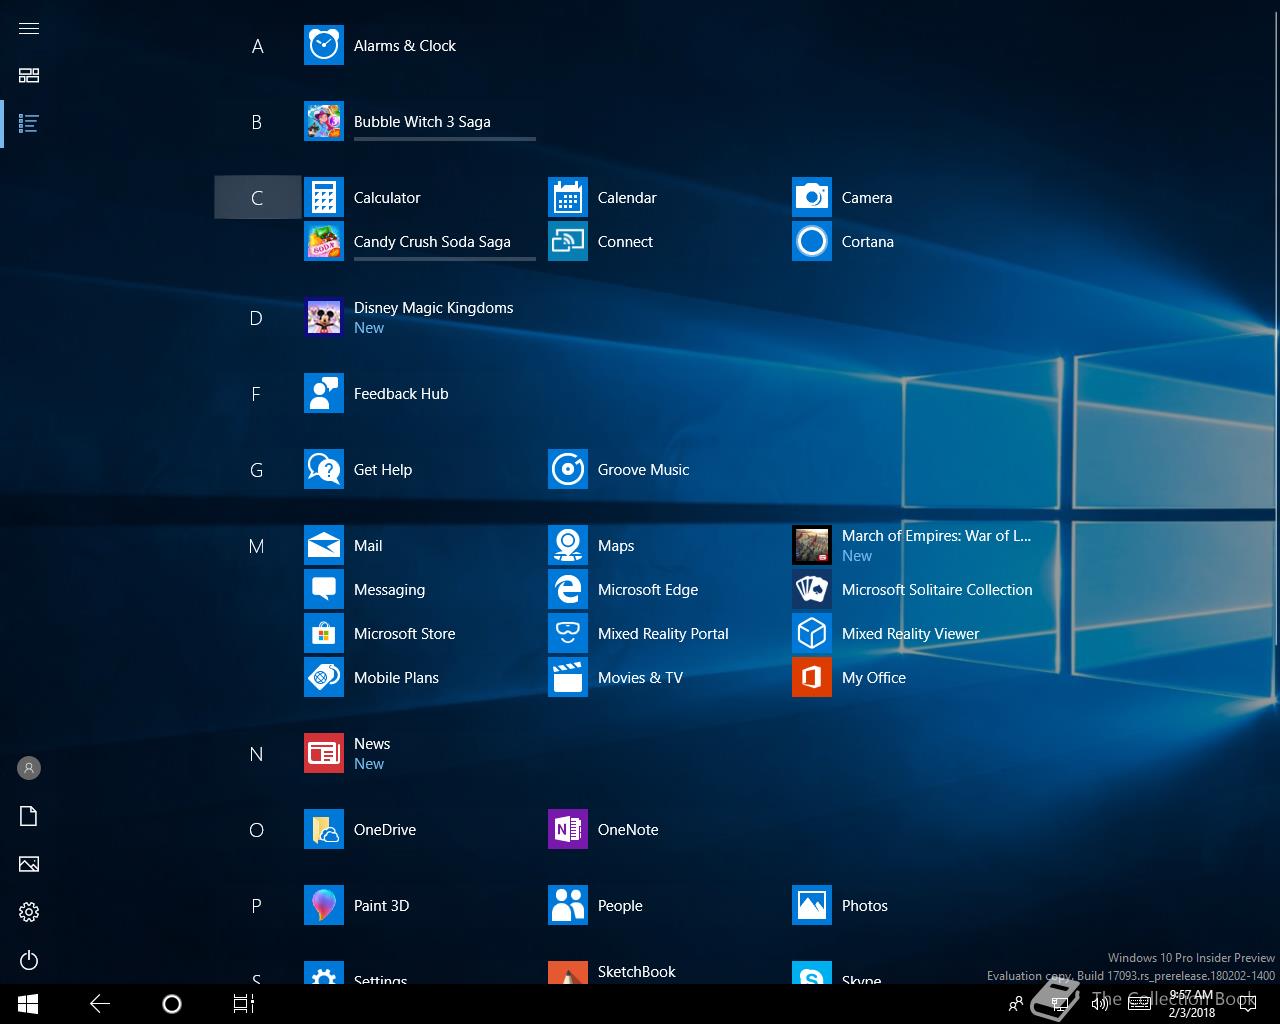This screenshot has height=1024, width=1280.
Task: Select the letter P section header
Action: tap(257, 906)
